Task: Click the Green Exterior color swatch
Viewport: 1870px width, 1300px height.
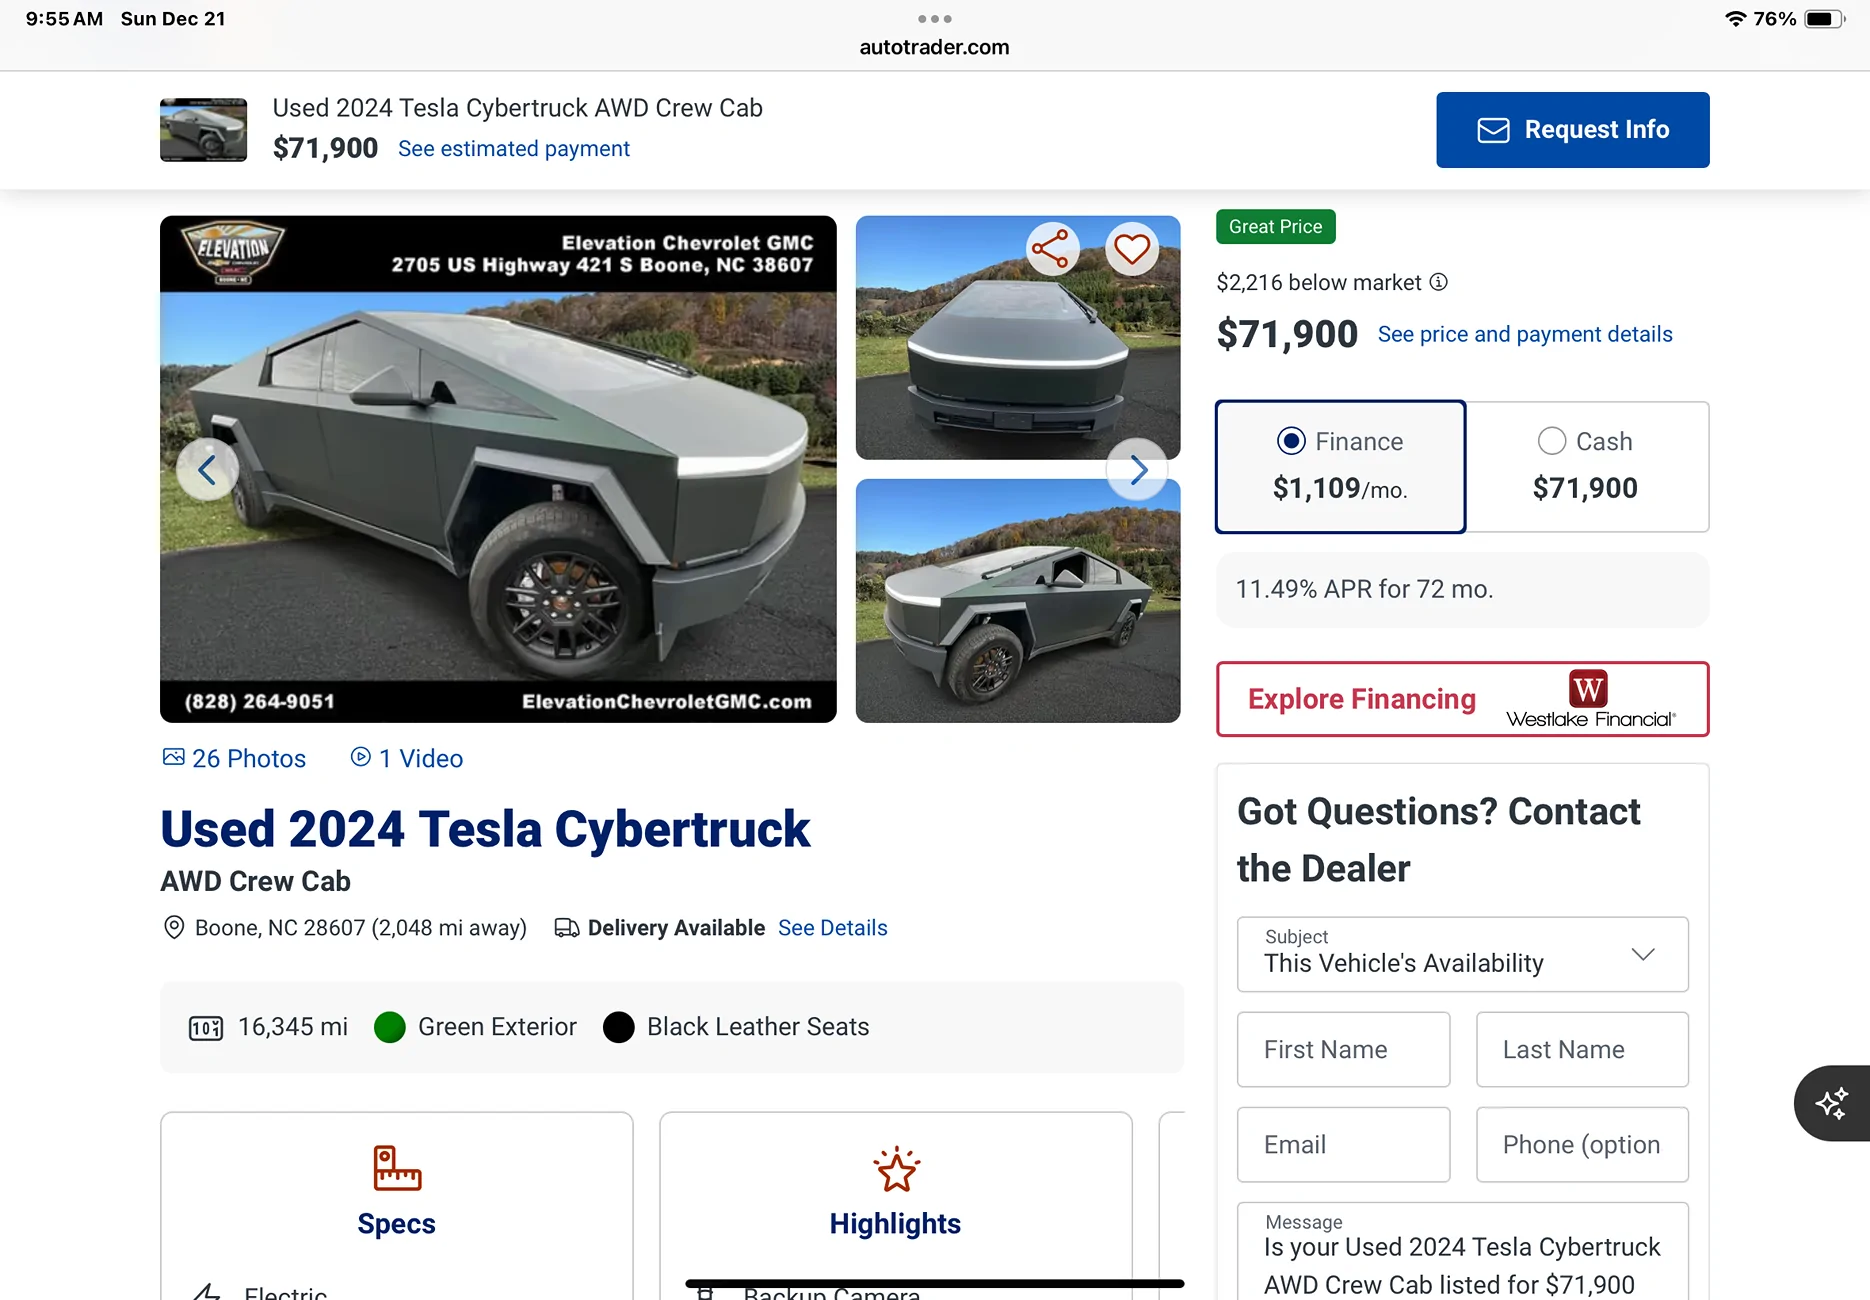Action: click(x=390, y=1027)
